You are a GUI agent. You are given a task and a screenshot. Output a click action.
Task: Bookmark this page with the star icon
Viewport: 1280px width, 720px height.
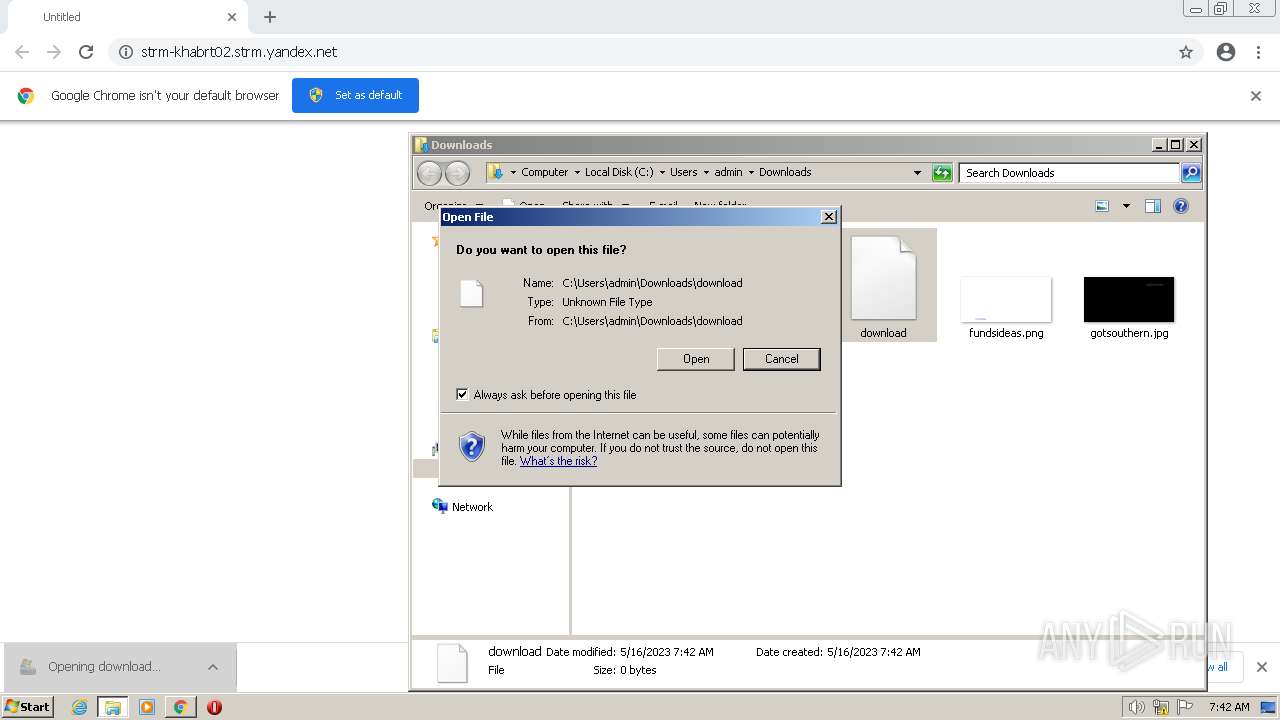[x=1186, y=52]
